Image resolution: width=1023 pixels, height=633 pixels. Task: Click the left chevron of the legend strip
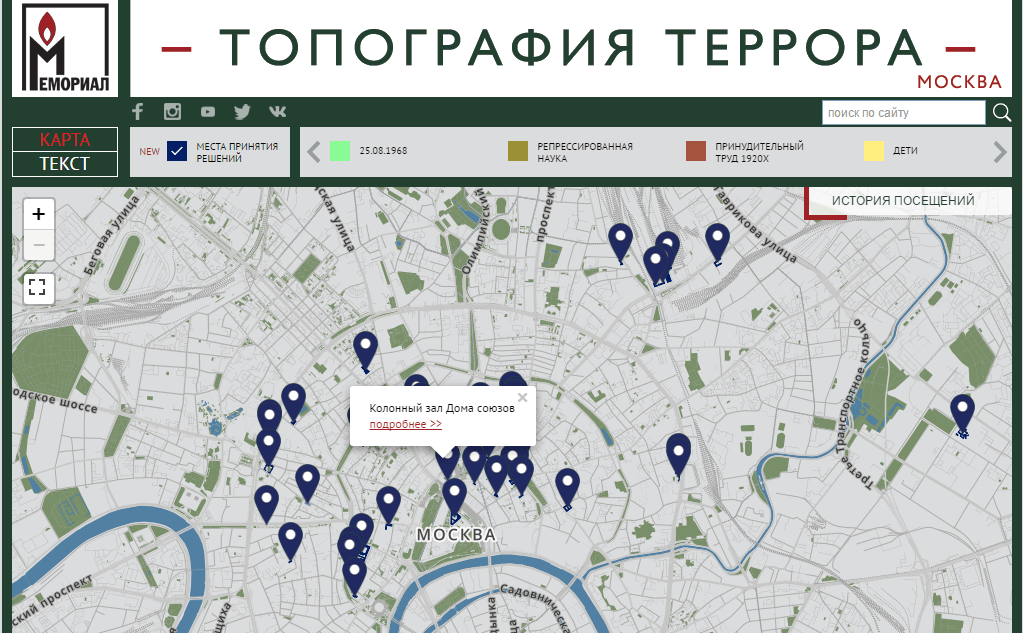click(313, 150)
